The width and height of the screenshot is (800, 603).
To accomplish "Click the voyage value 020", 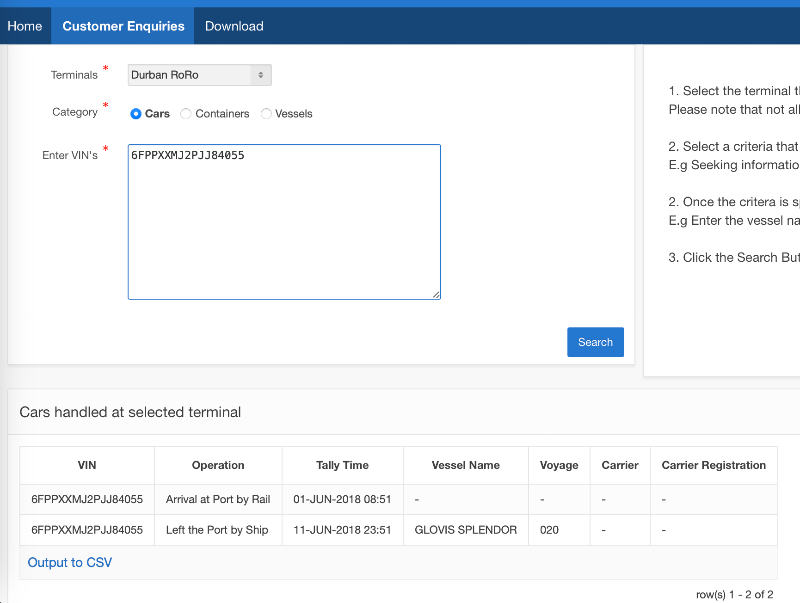I will click(549, 530).
